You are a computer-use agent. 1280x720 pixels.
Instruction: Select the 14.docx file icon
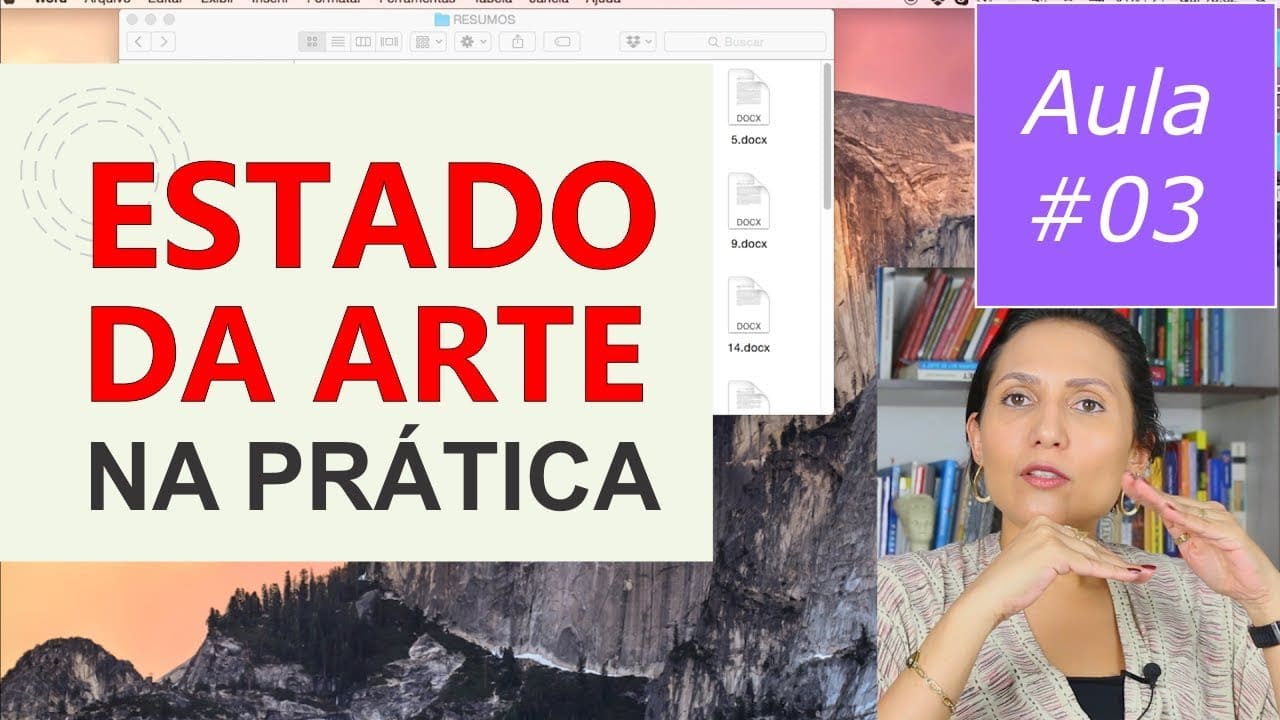[748, 306]
